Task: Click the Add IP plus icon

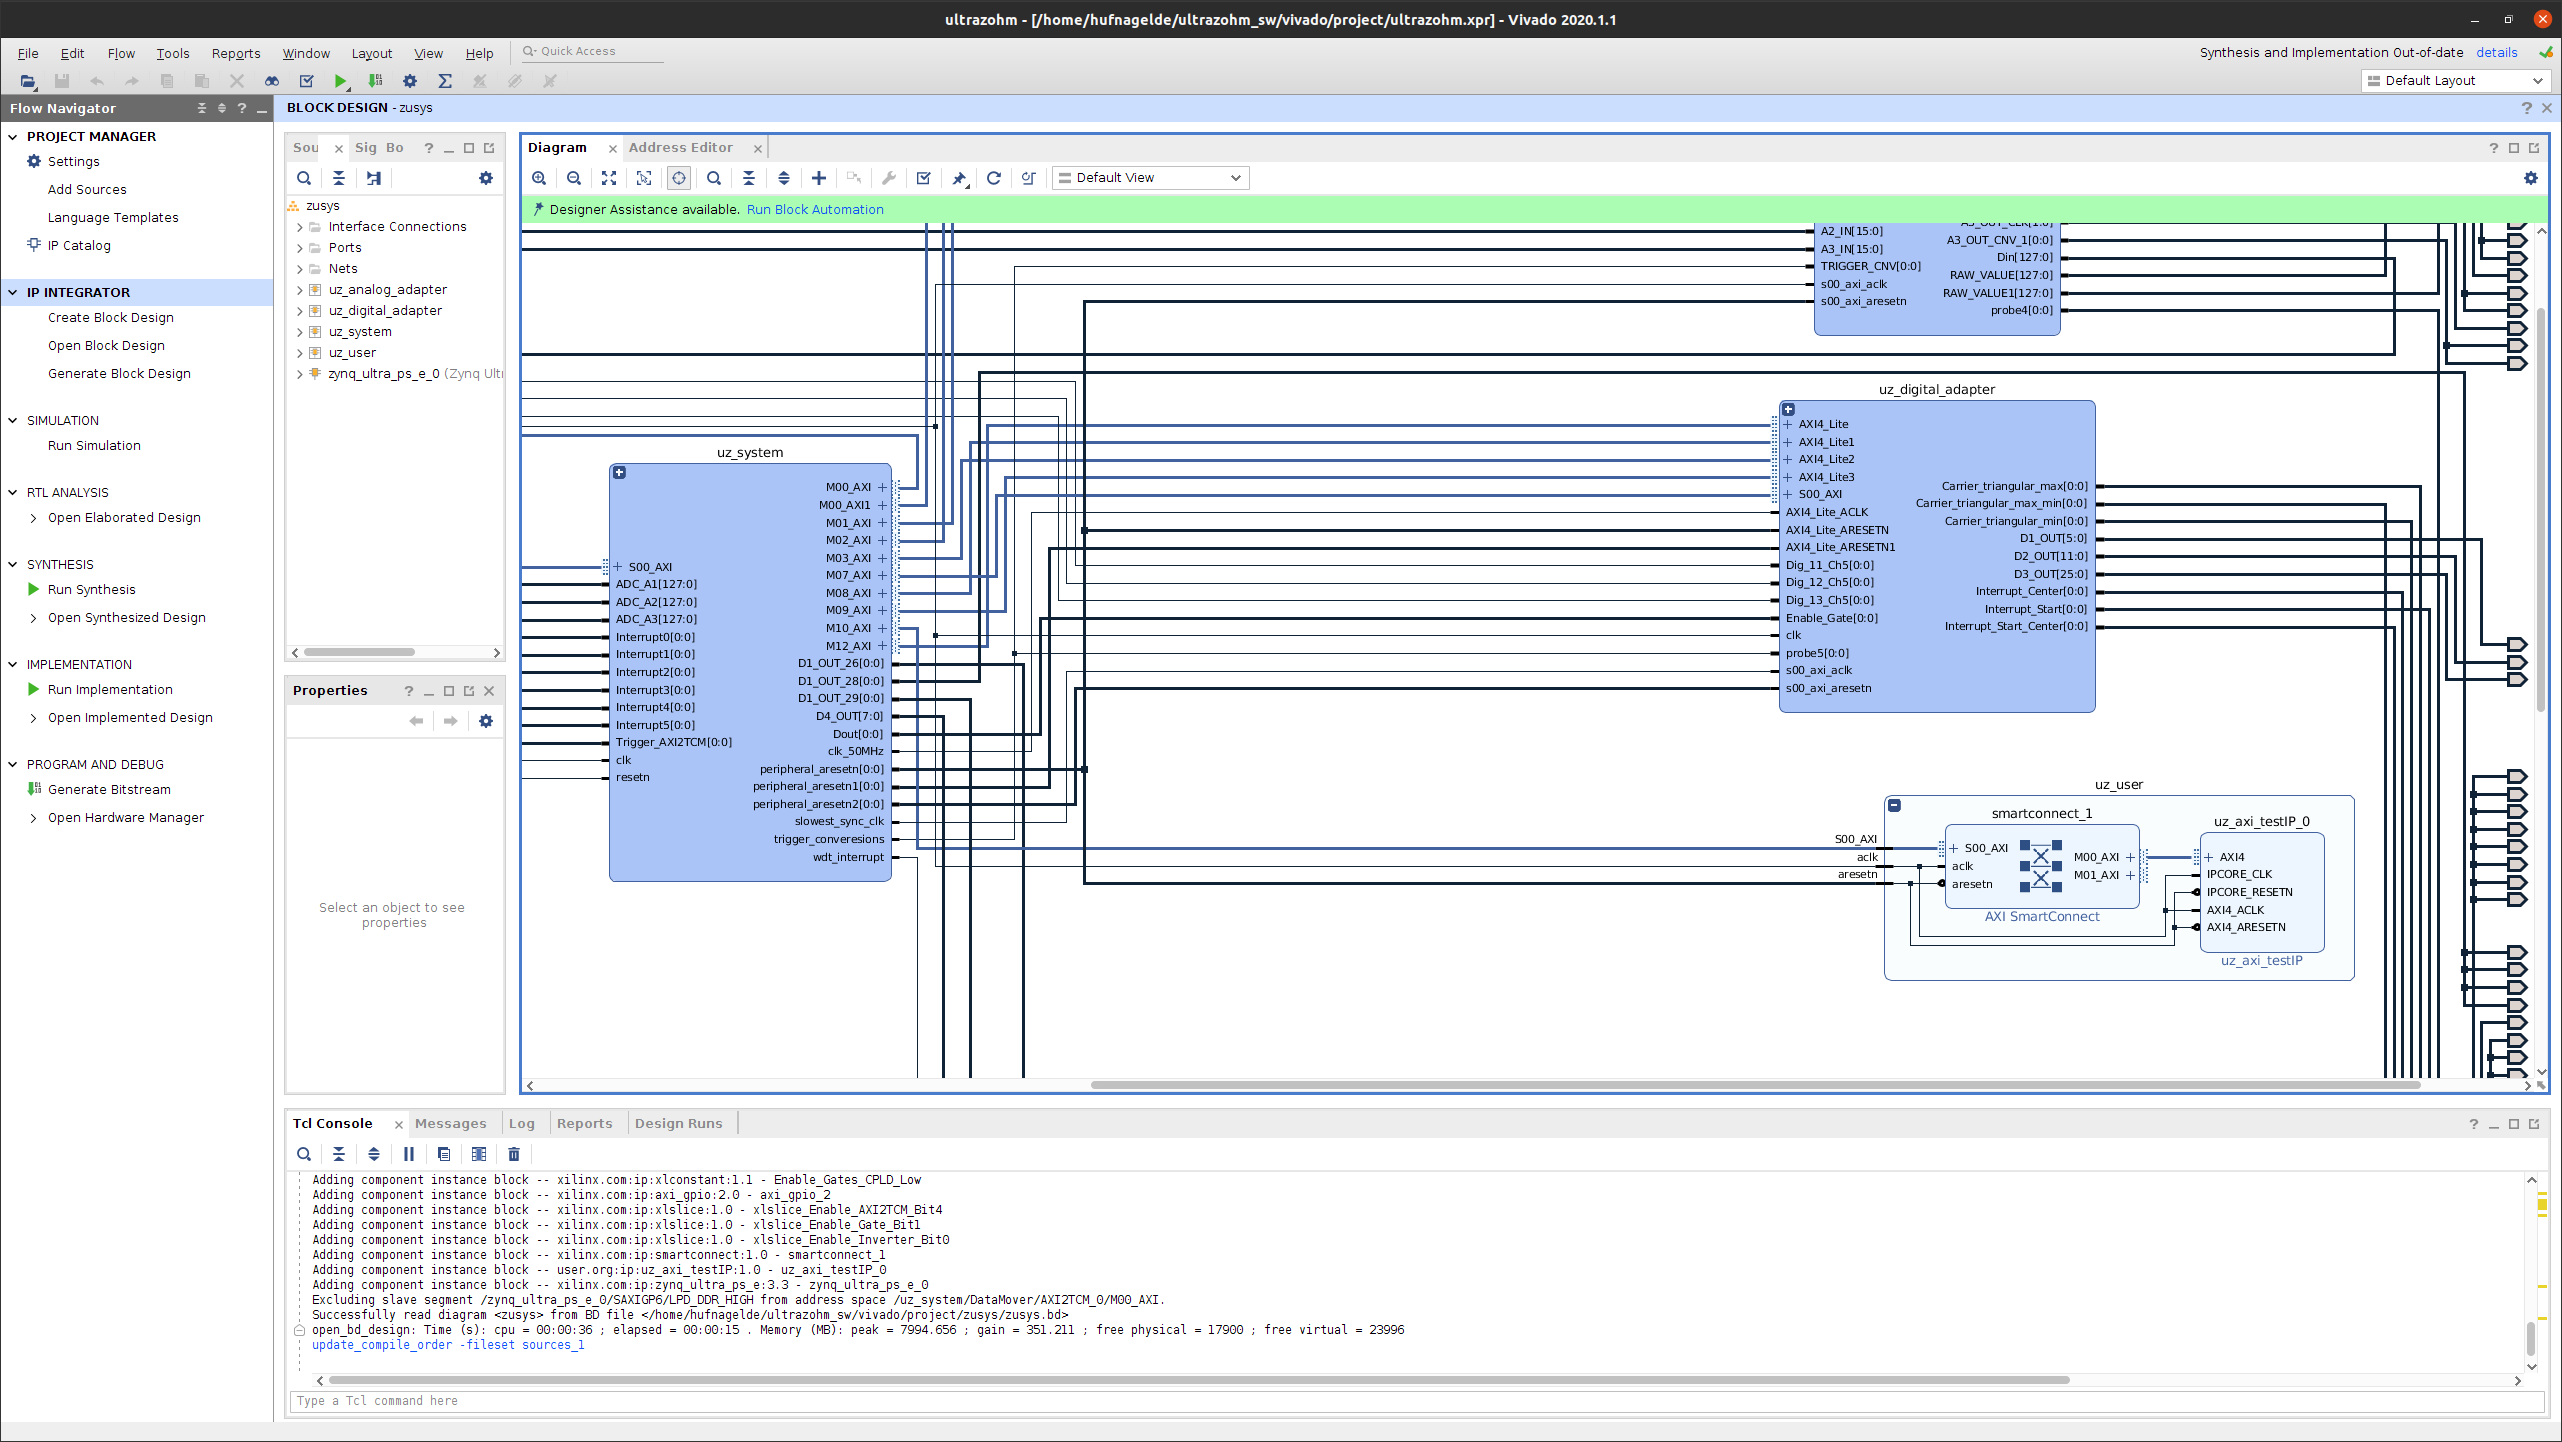Action: (x=818, y=178)
